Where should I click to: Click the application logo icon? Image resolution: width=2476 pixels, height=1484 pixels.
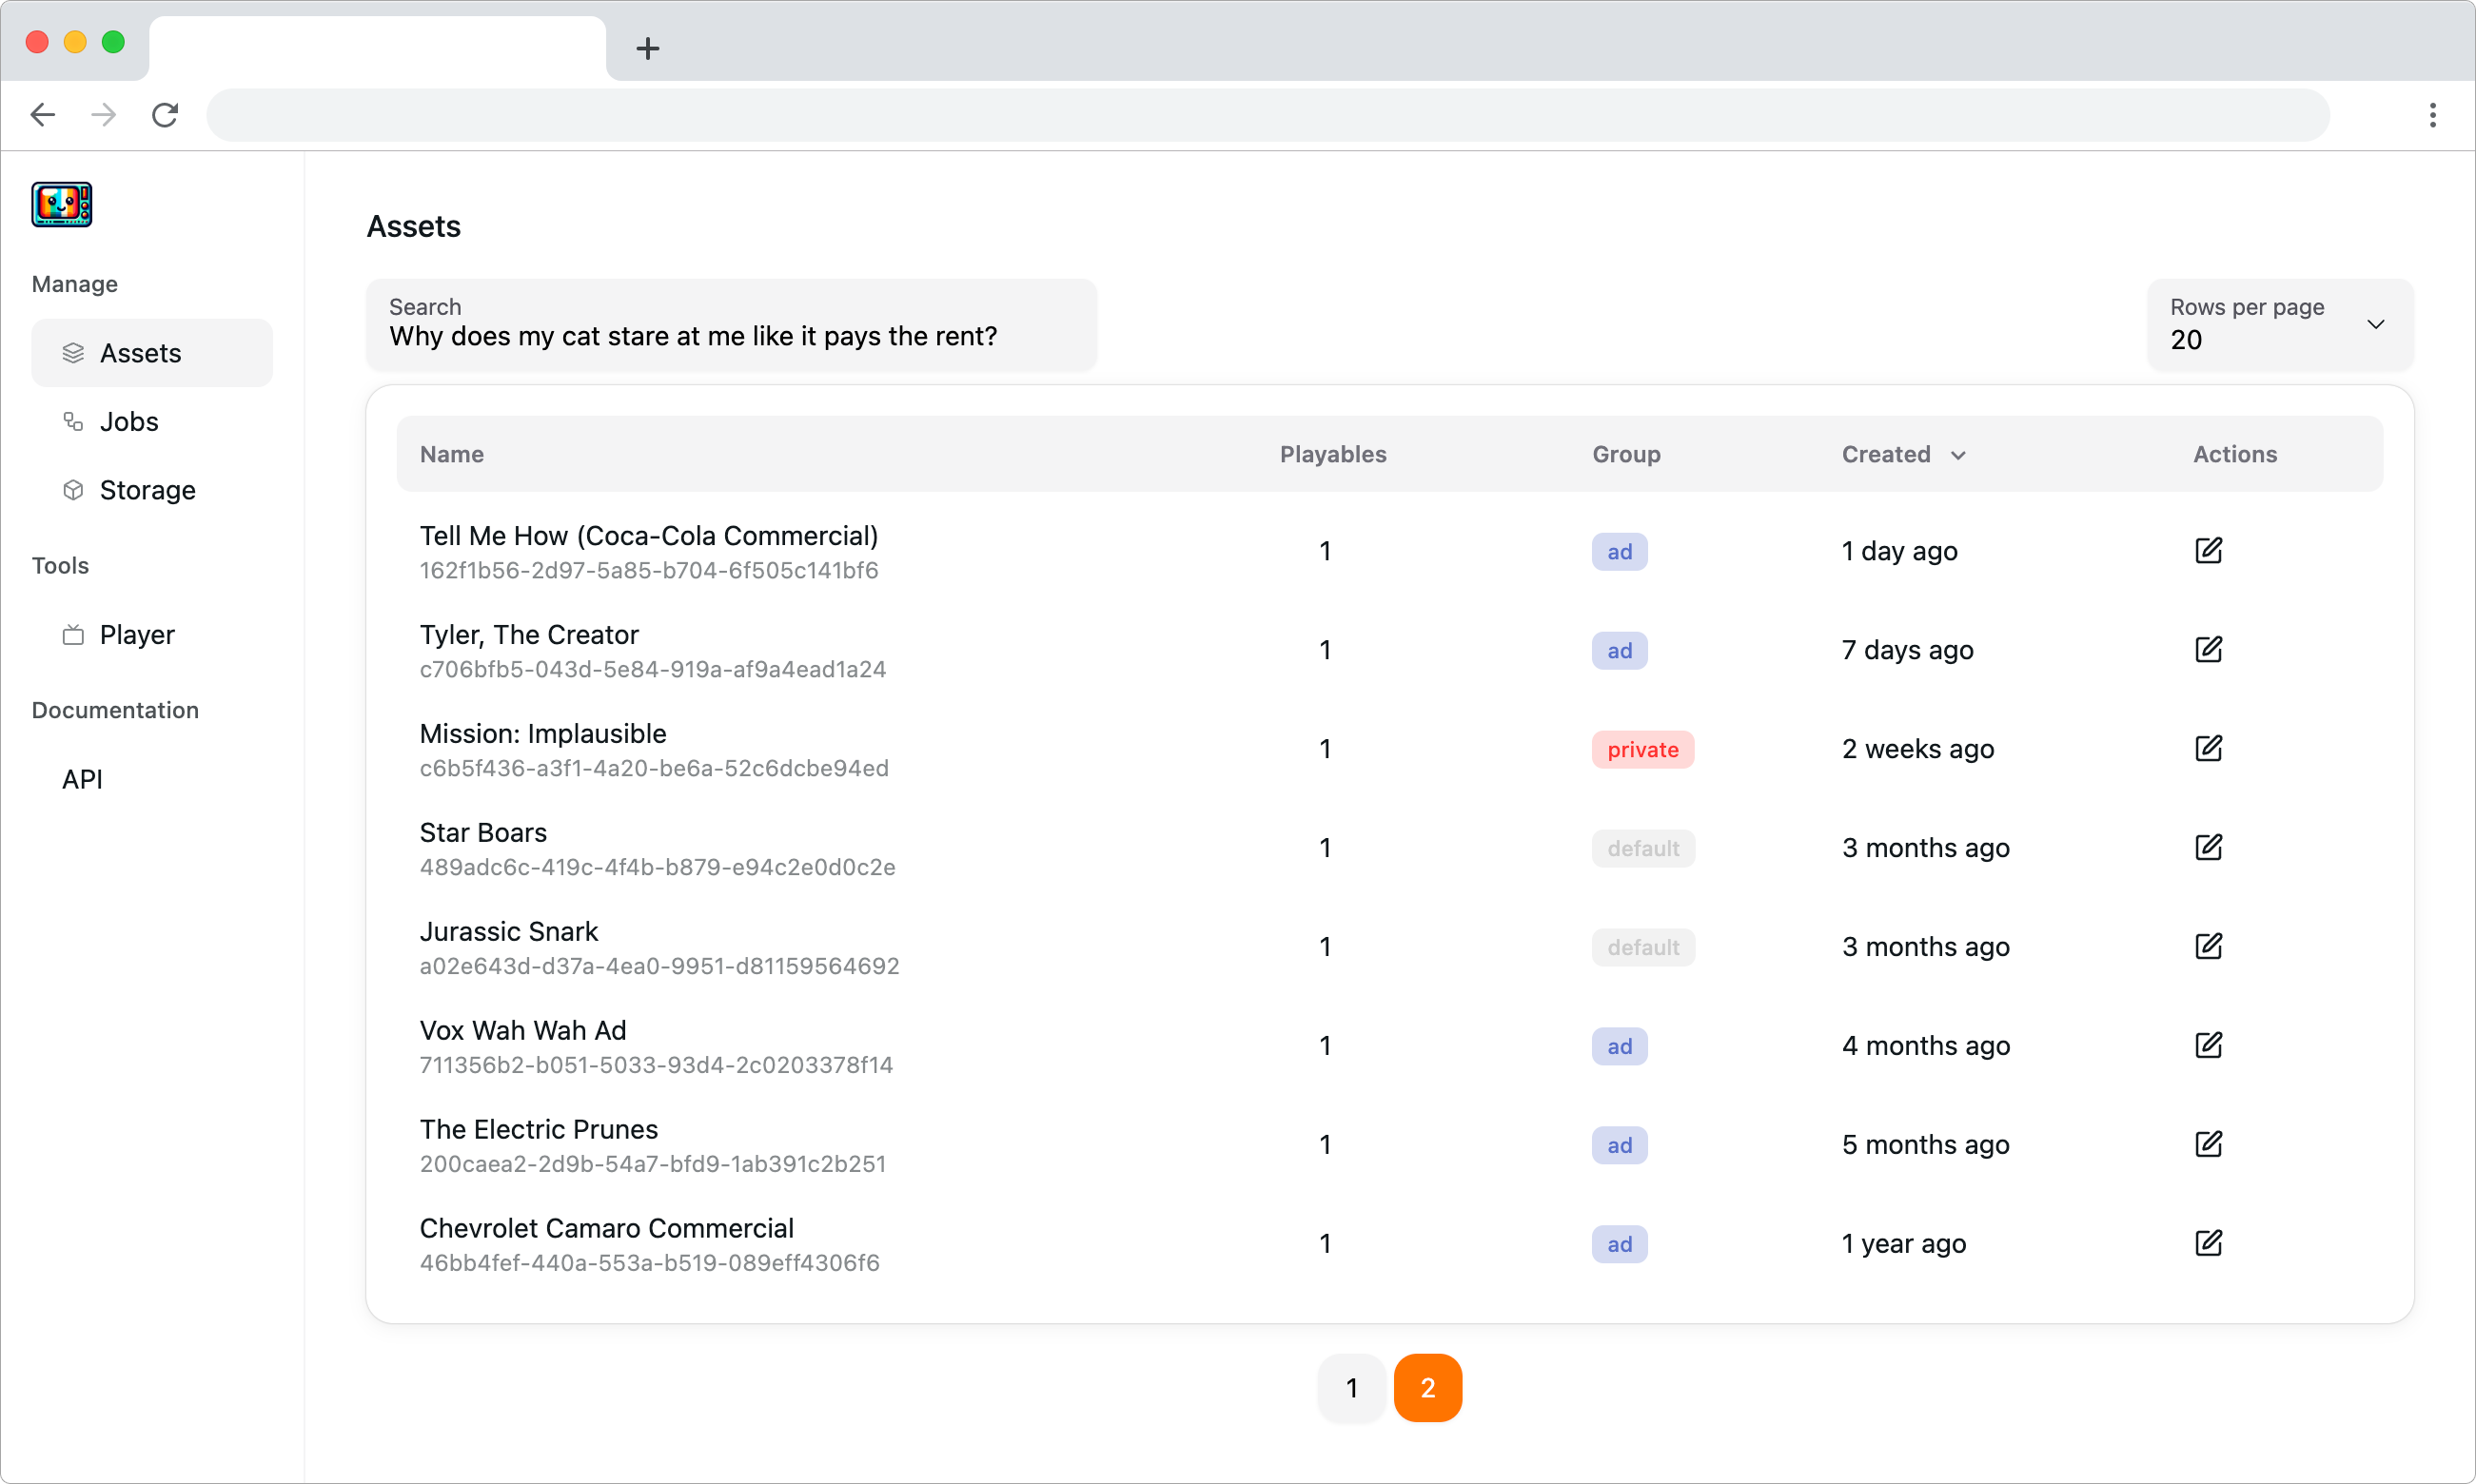pos(62,204)
